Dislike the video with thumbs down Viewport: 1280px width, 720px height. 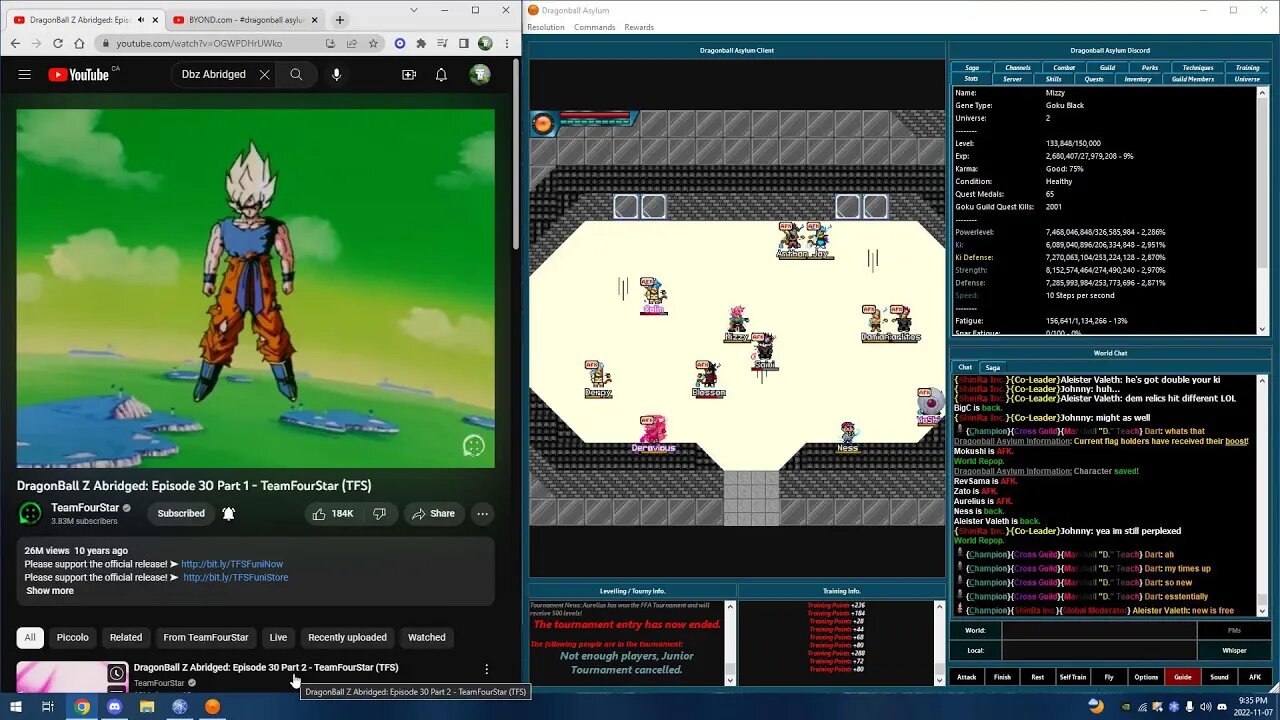point(379,514)
